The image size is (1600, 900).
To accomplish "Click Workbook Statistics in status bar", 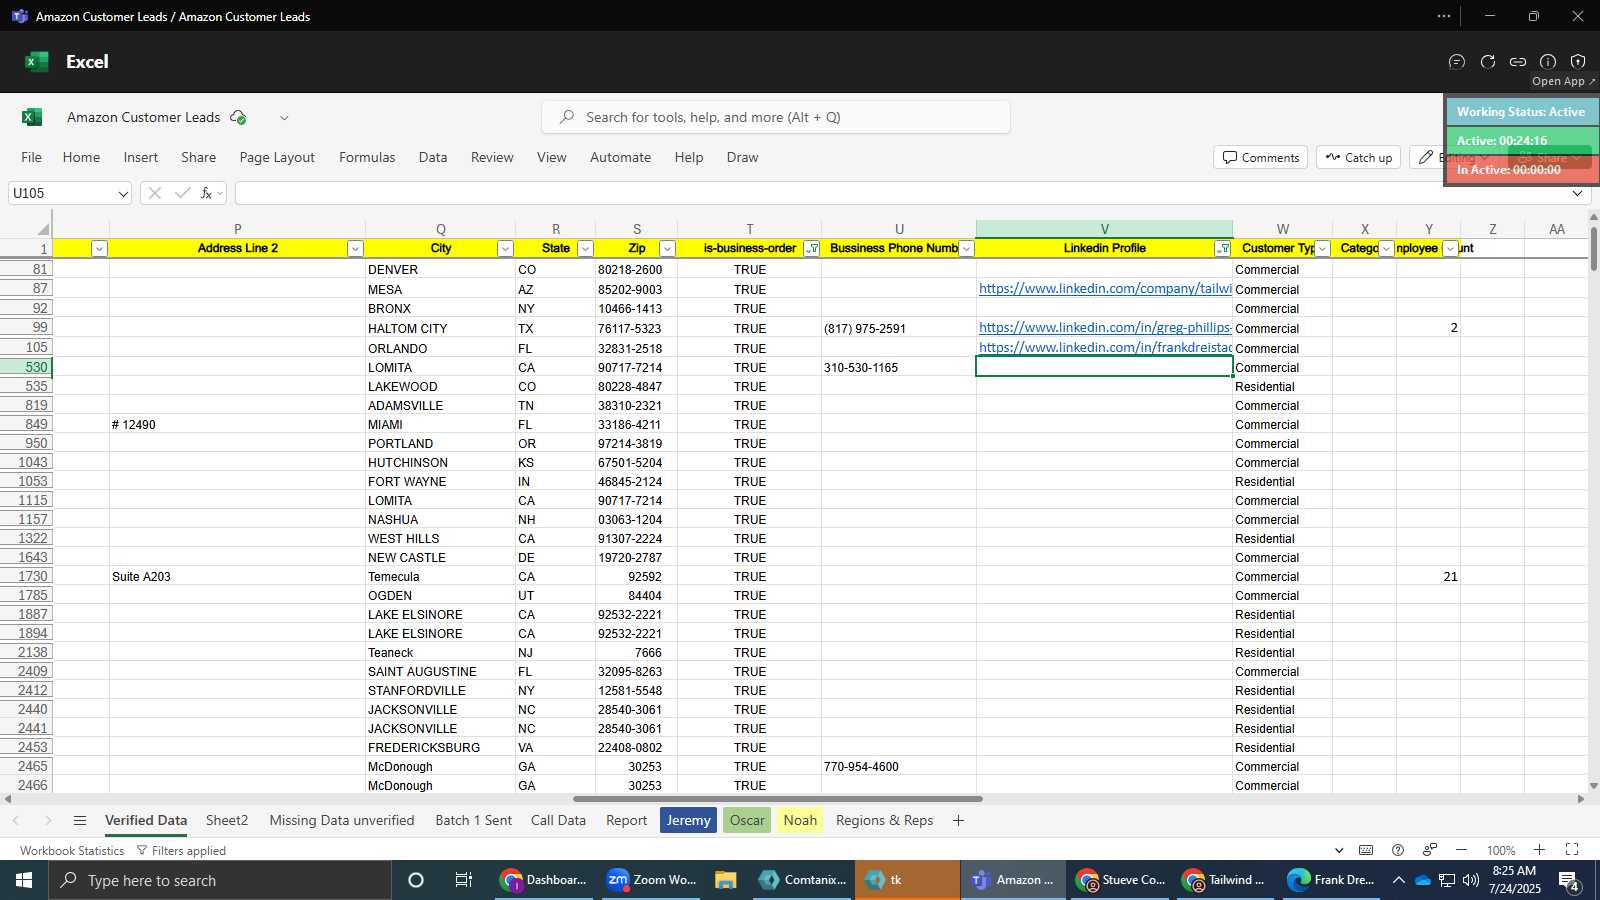I will point(72,851).
